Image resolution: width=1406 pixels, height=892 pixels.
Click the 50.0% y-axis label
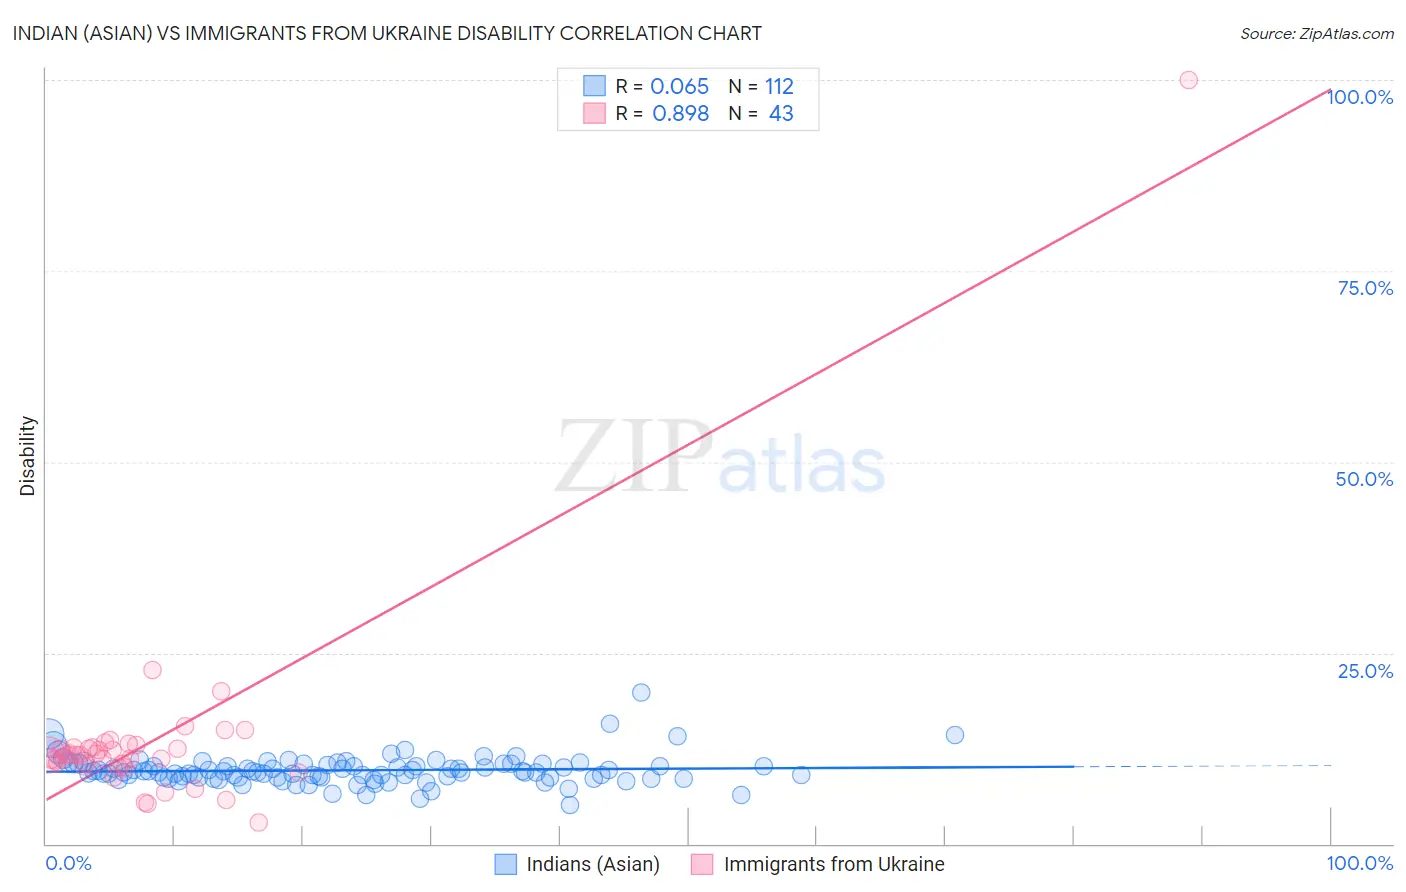[x=1364, y=479]
